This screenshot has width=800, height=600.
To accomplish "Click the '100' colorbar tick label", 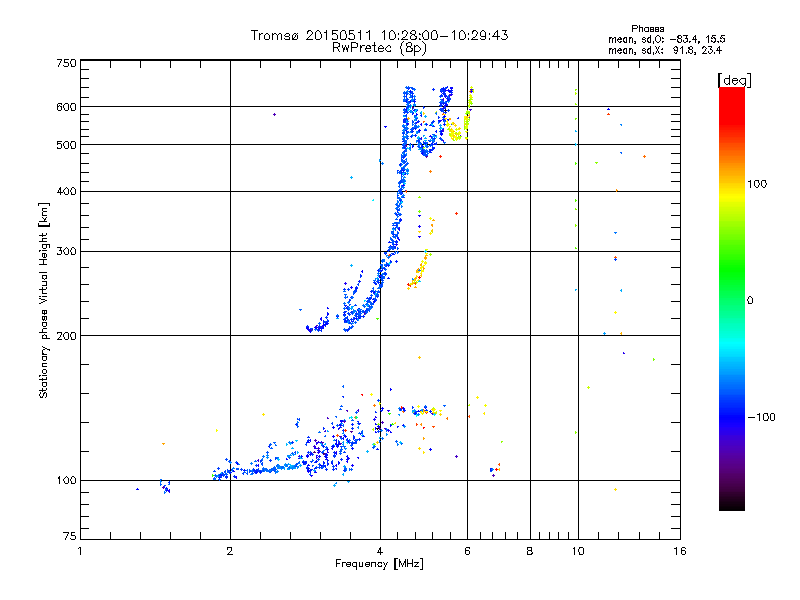I will point(757,184).
